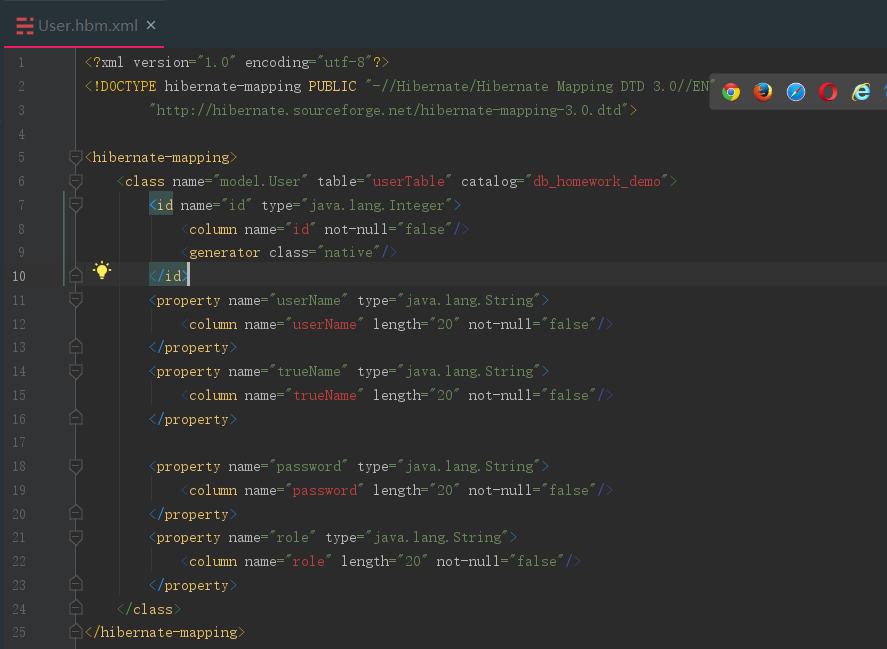The width and height of the screenshot is (887, 649).
Task: Click the "model.User" class name value
Action: pos(260,181)
